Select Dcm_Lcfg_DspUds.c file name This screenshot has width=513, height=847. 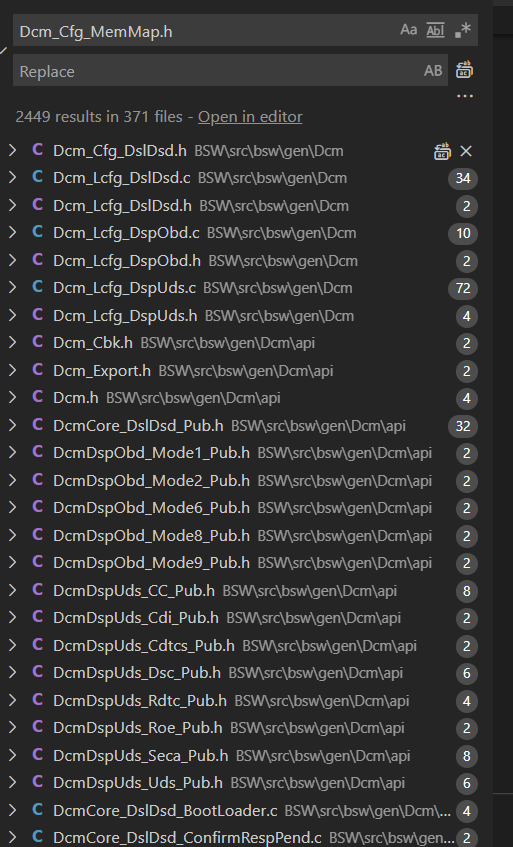click(124, 288)
